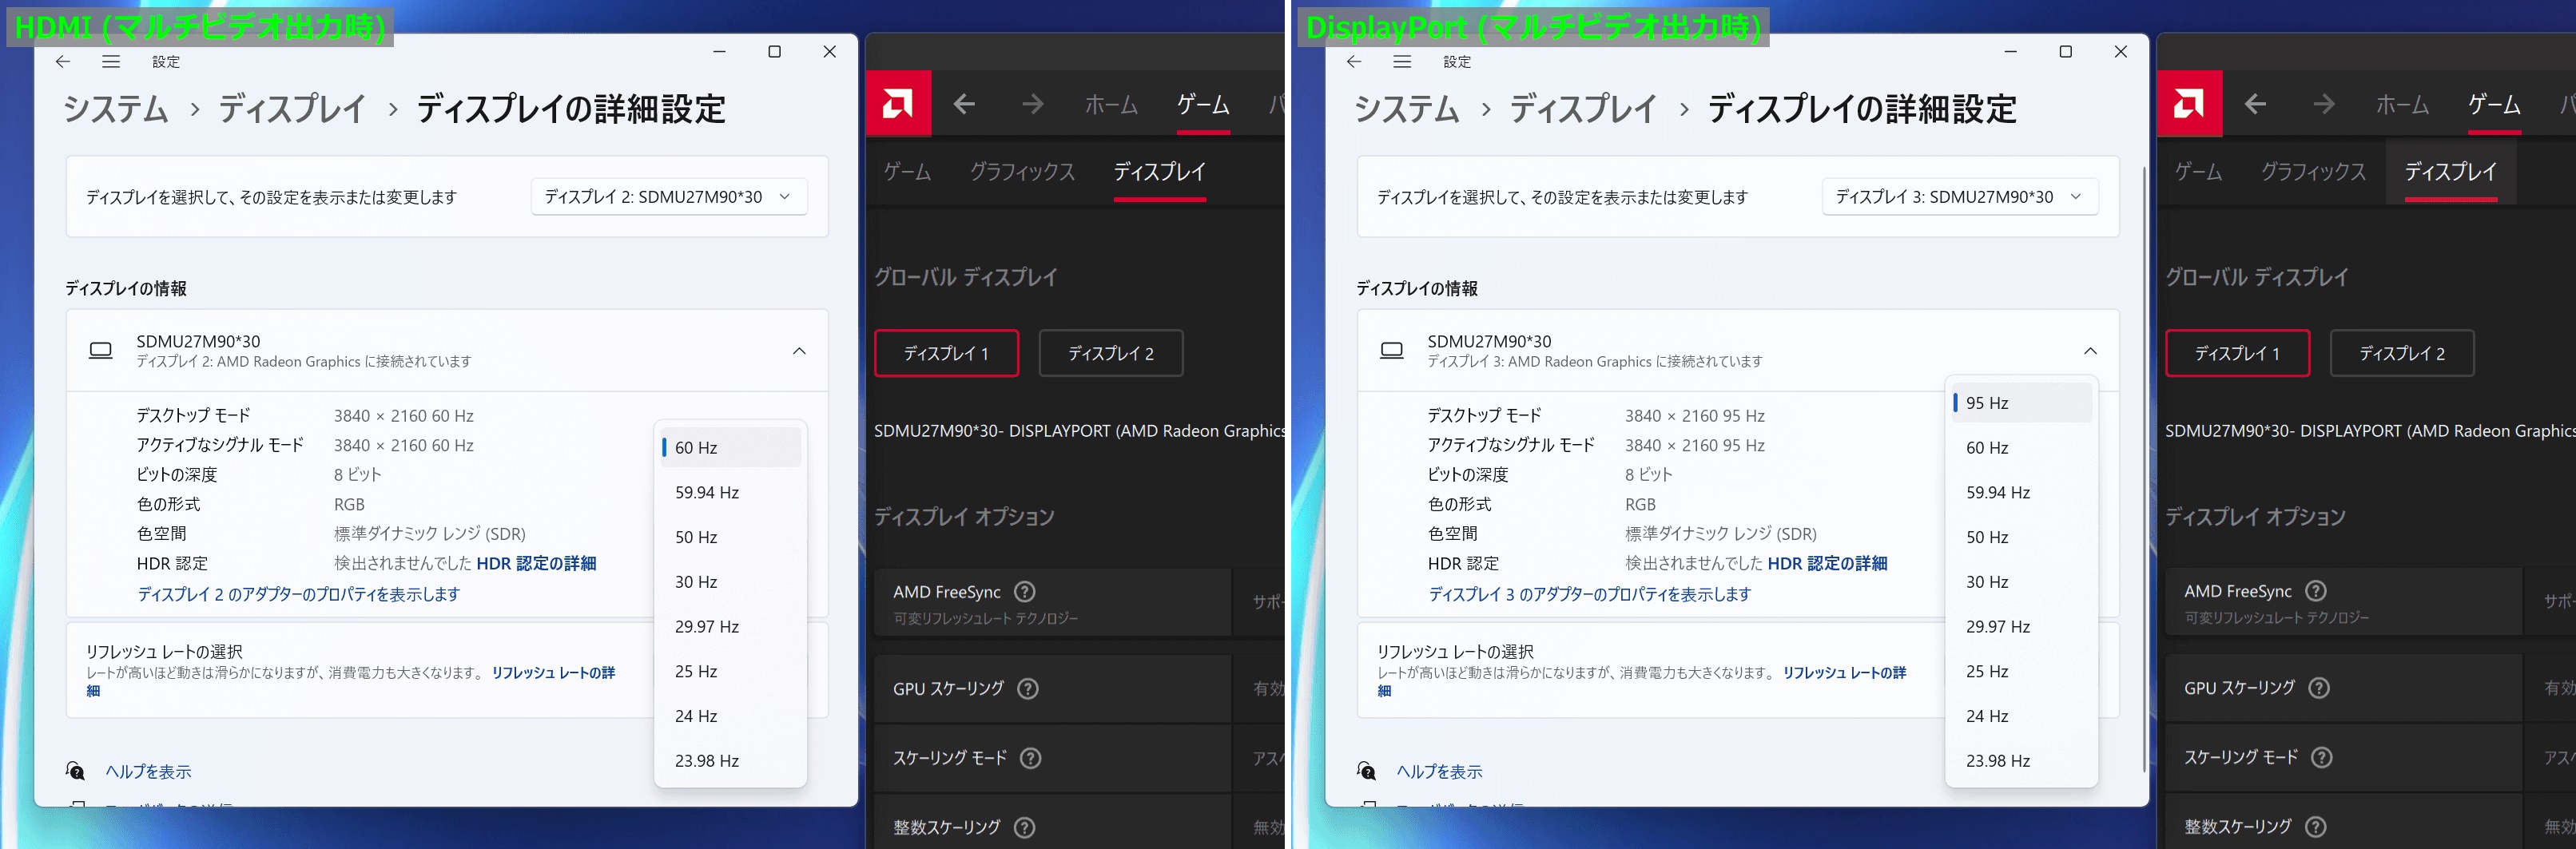Switch to top ゲーム tab in left AMD window

click(x=1203, y=104)
